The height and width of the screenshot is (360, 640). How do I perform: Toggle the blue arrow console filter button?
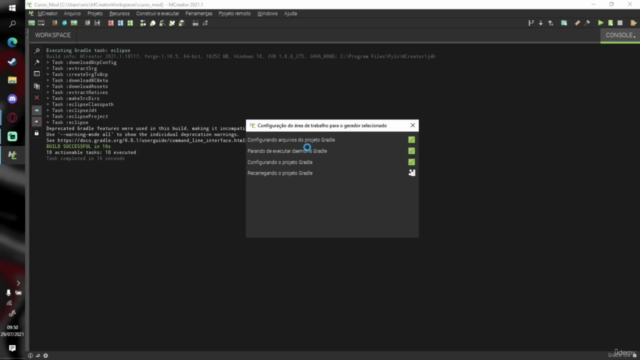(x=37, y=110)
